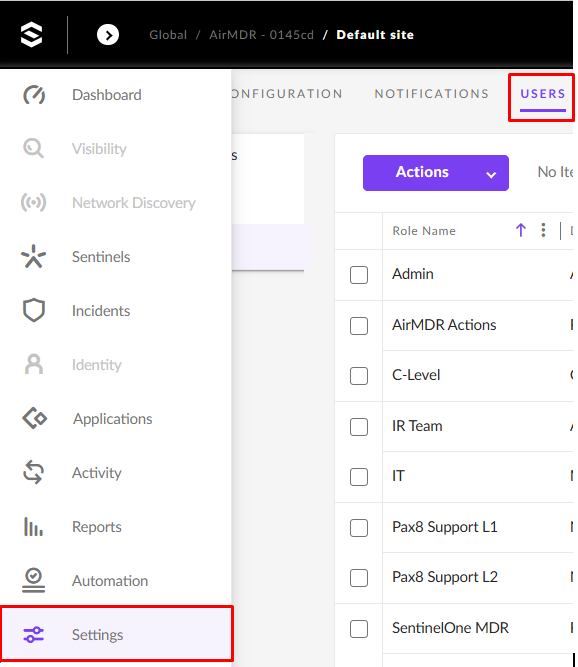The image size is (578, 667).
Task: Select the SentinelOne MDR role checkbox
Action: (x=359, y=629)
